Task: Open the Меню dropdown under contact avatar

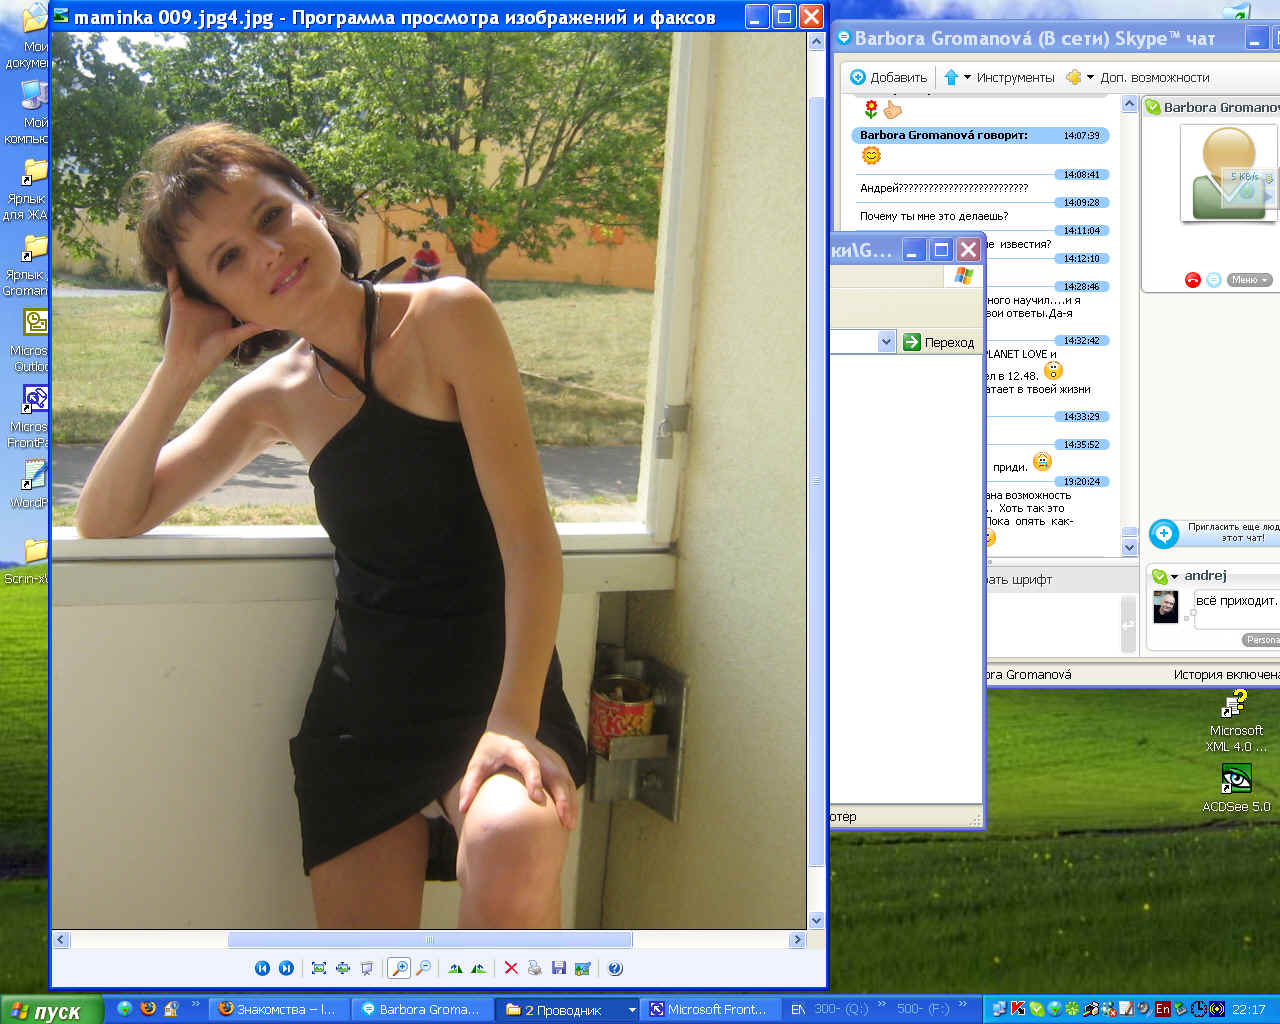Action: (1249, 280)
